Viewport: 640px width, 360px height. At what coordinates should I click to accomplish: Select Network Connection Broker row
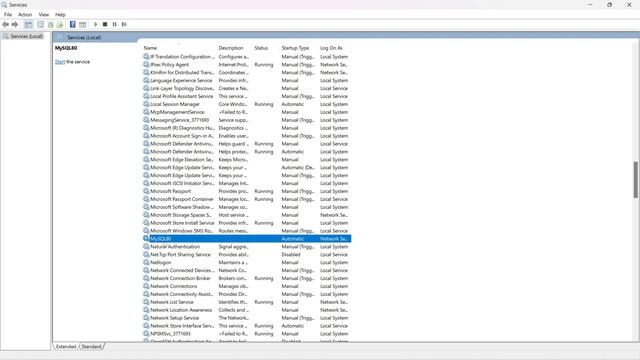click(247, 278)
